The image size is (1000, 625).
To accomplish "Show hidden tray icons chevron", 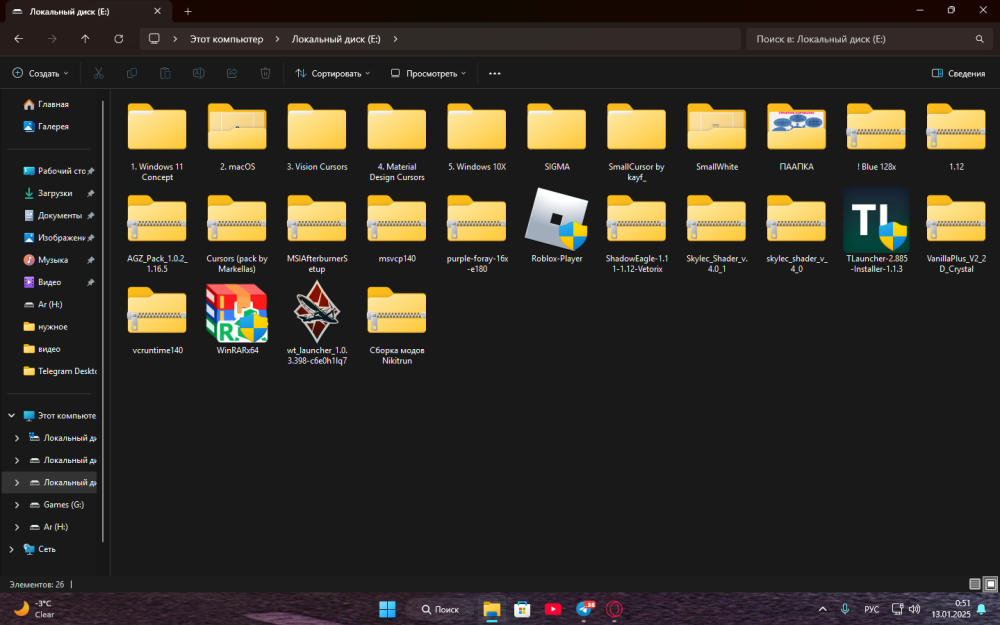I will click(x=823, y=609).
